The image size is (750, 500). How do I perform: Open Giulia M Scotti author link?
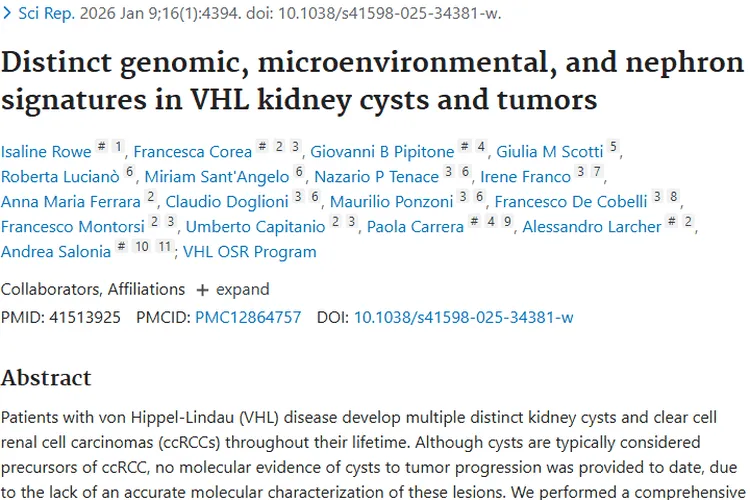tap(550, 152)
